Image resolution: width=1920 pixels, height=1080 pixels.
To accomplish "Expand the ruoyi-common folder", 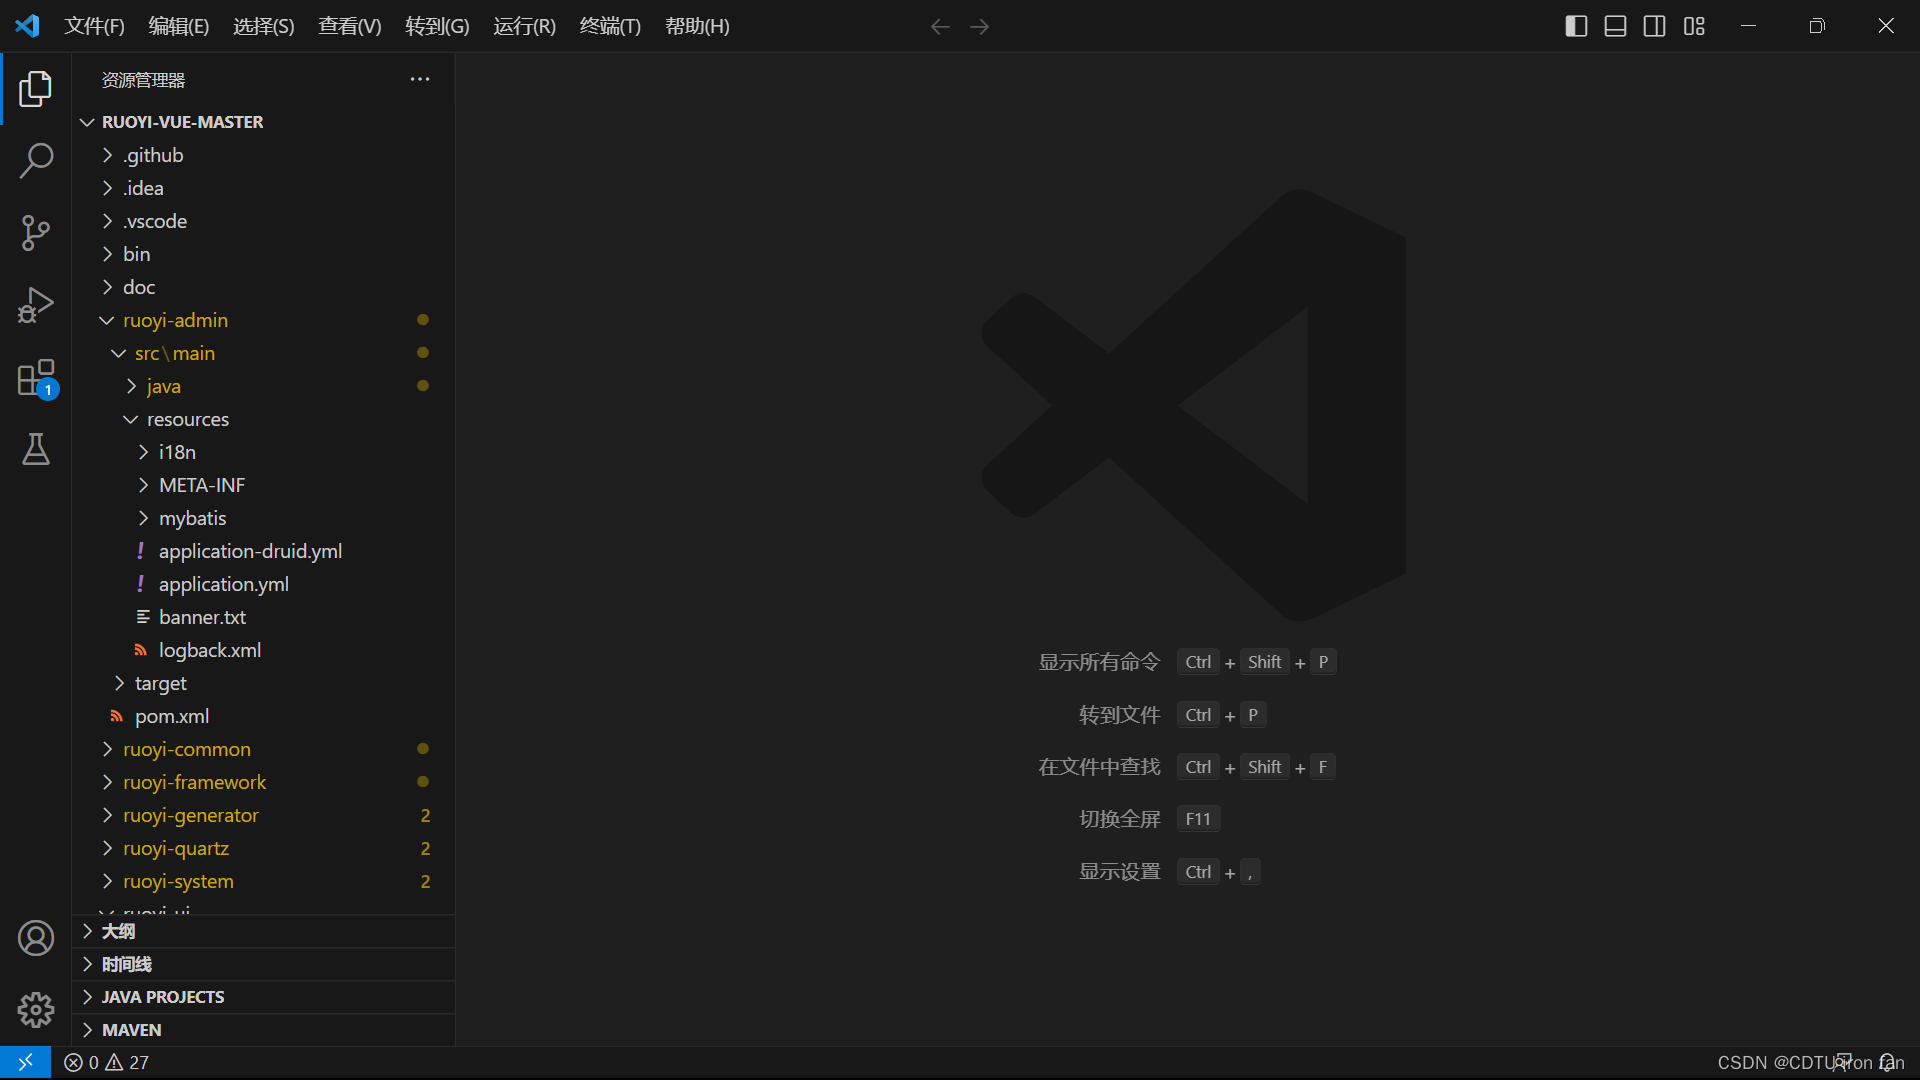I will (x=186, y=749).
